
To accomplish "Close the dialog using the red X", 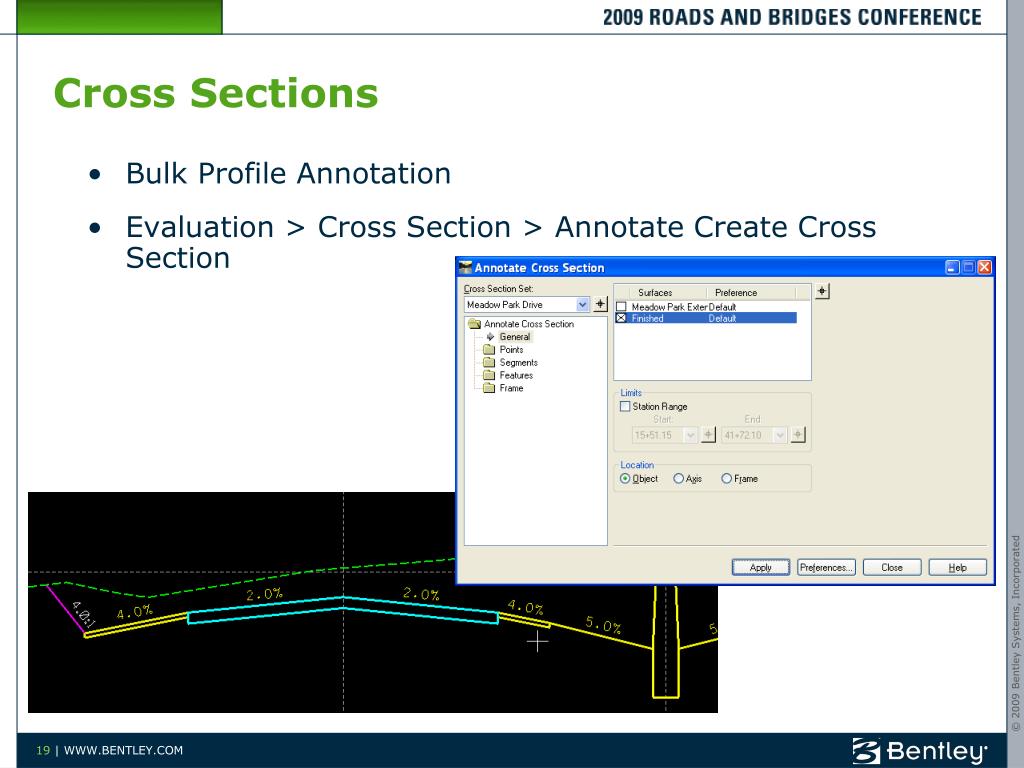I will (x=984, y=267).
